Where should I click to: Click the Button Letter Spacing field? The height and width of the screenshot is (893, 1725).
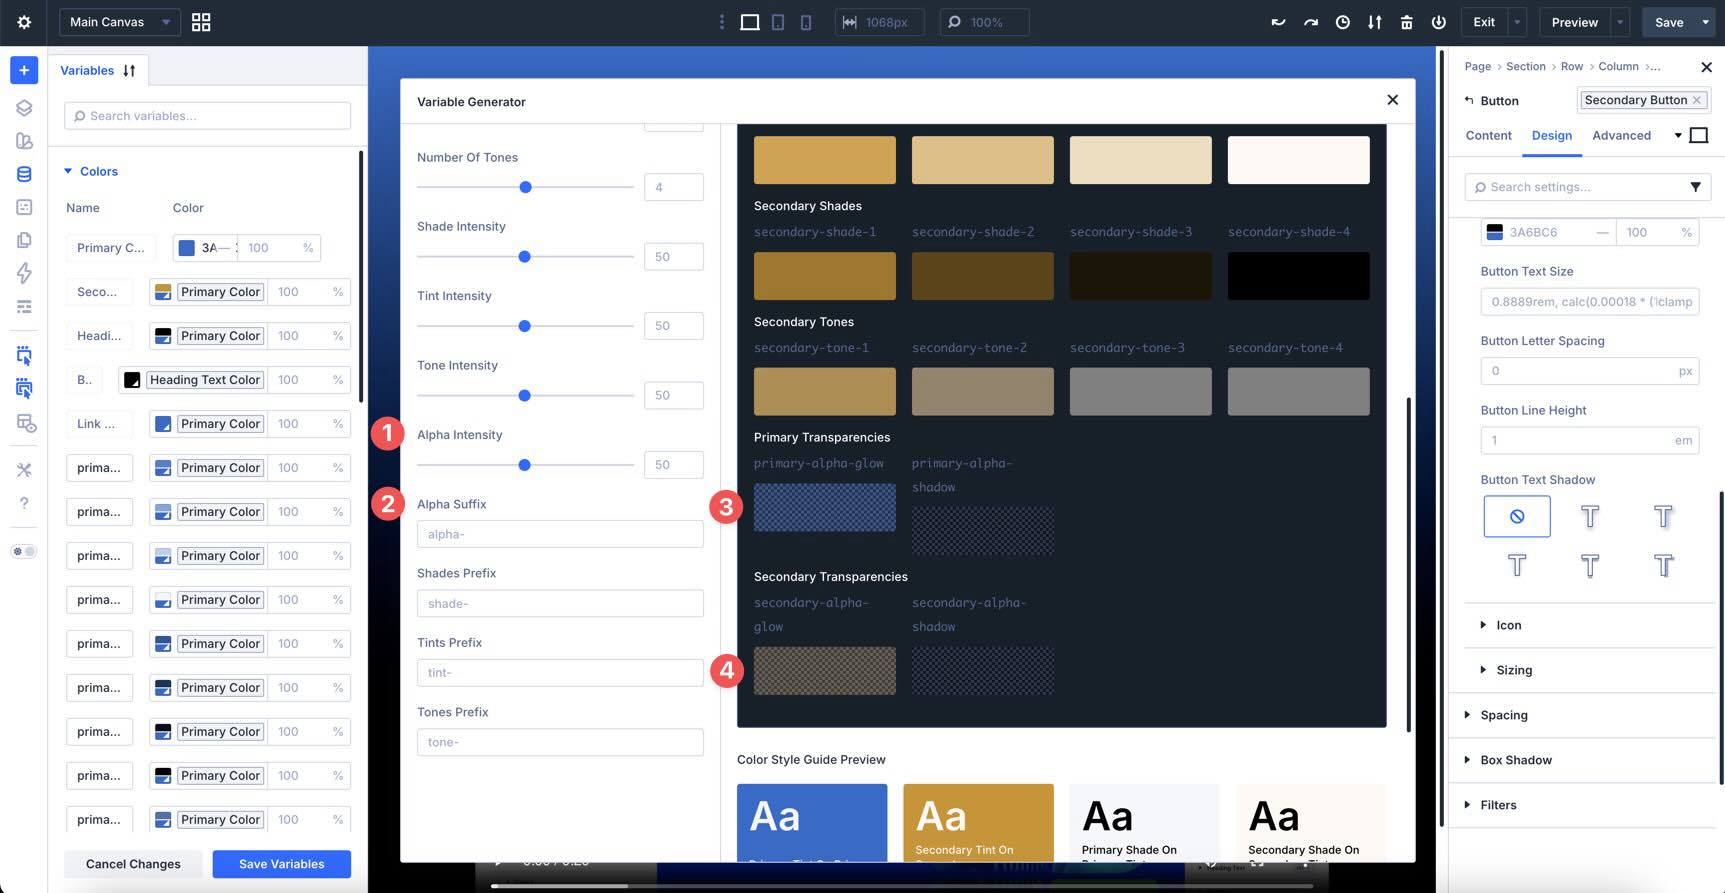coord(1589,371)
